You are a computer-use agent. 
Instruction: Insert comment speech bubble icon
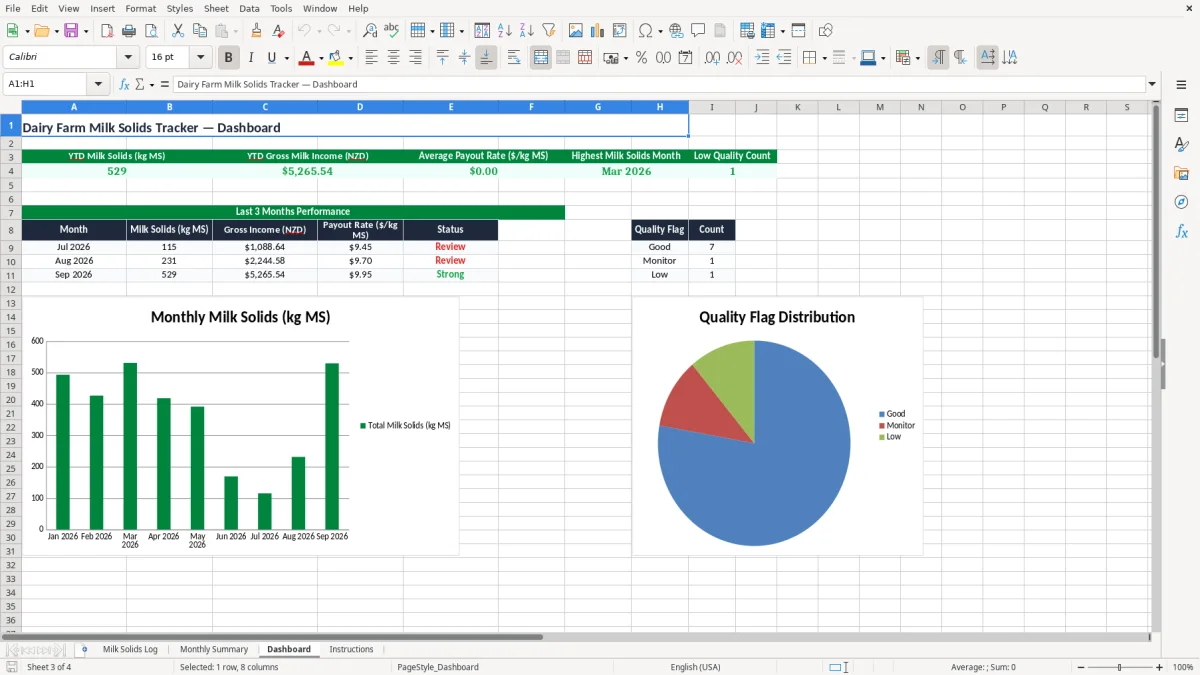[x=698, y=31]
